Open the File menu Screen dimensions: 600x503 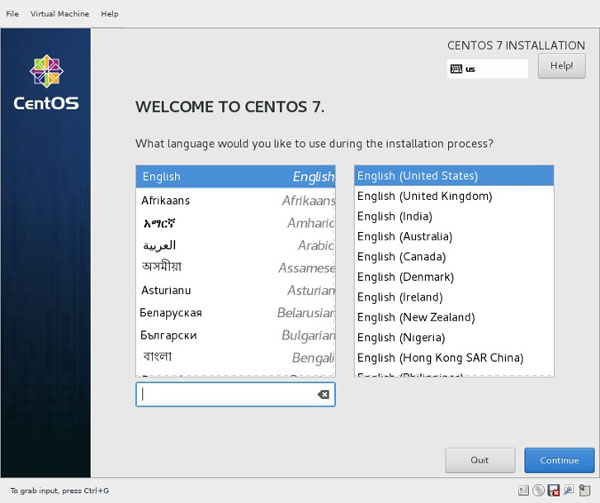pos(12,14)
